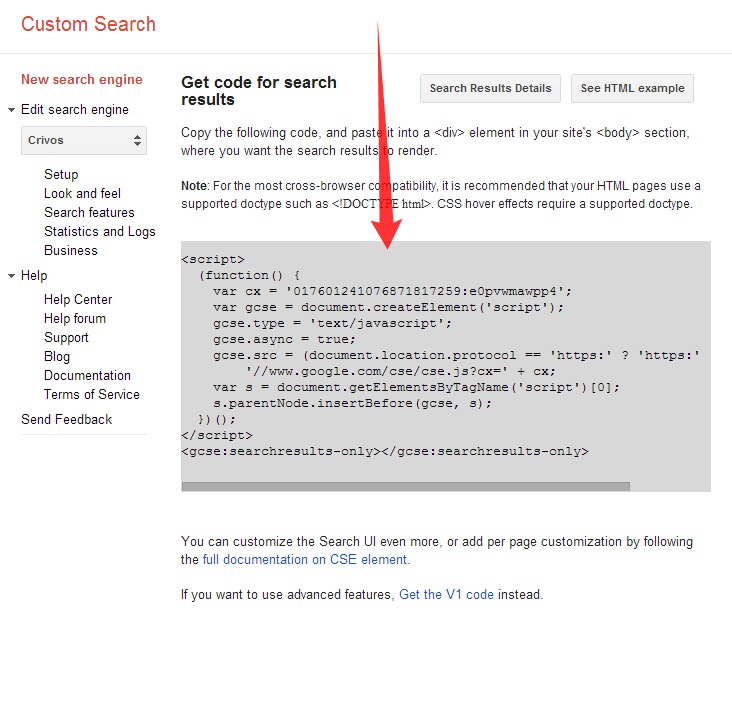This screenshot has height=710, width=732.
Task: Click the Search Results Details button
Action: pos(490,88)
